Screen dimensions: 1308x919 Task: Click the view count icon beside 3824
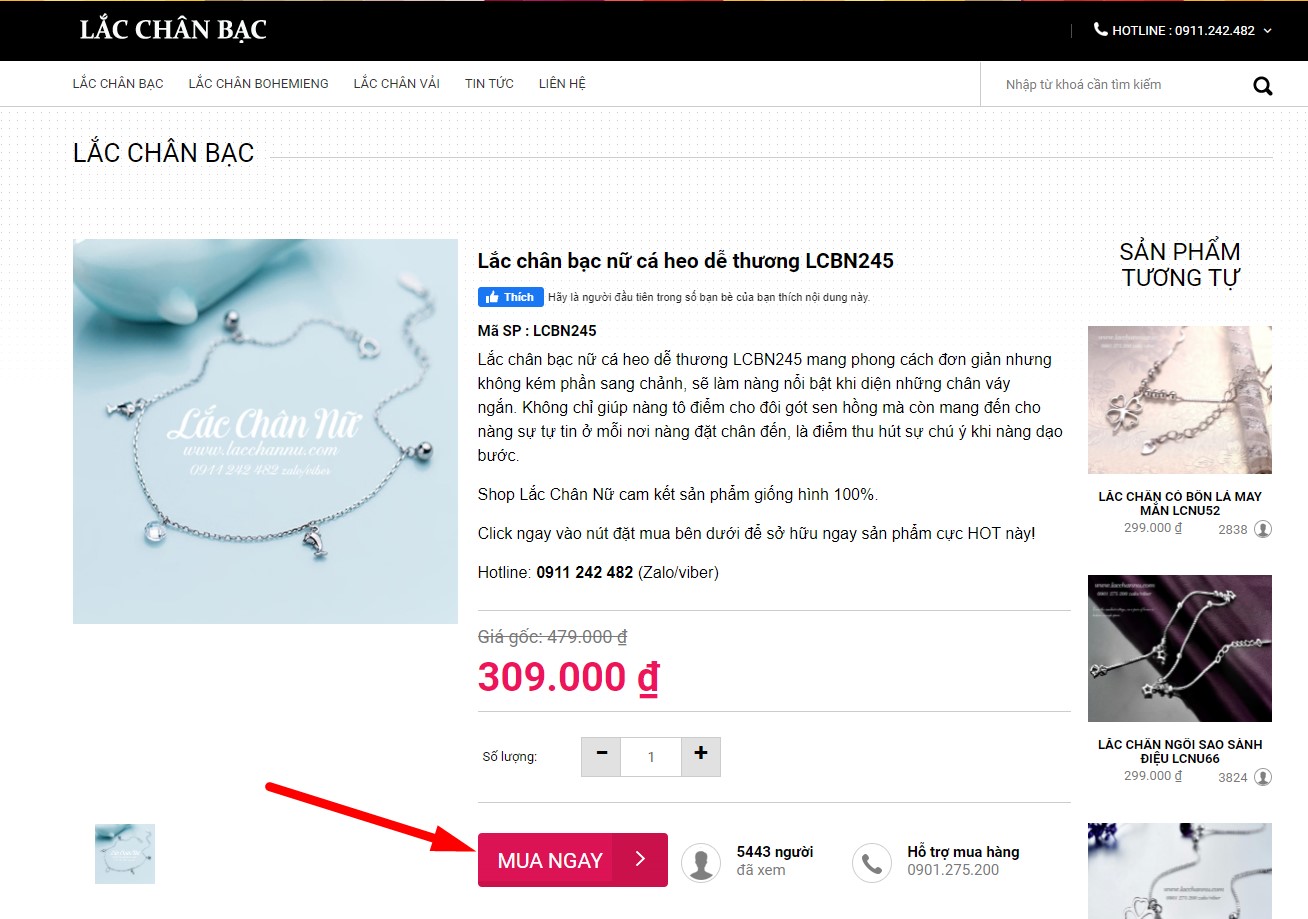tap(1263, 777)
